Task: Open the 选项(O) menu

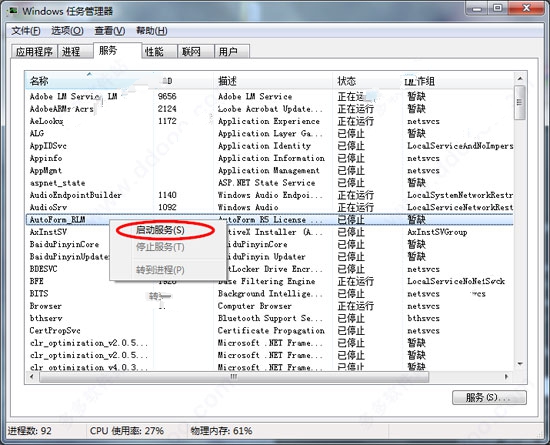Action: tap(67, 31)
